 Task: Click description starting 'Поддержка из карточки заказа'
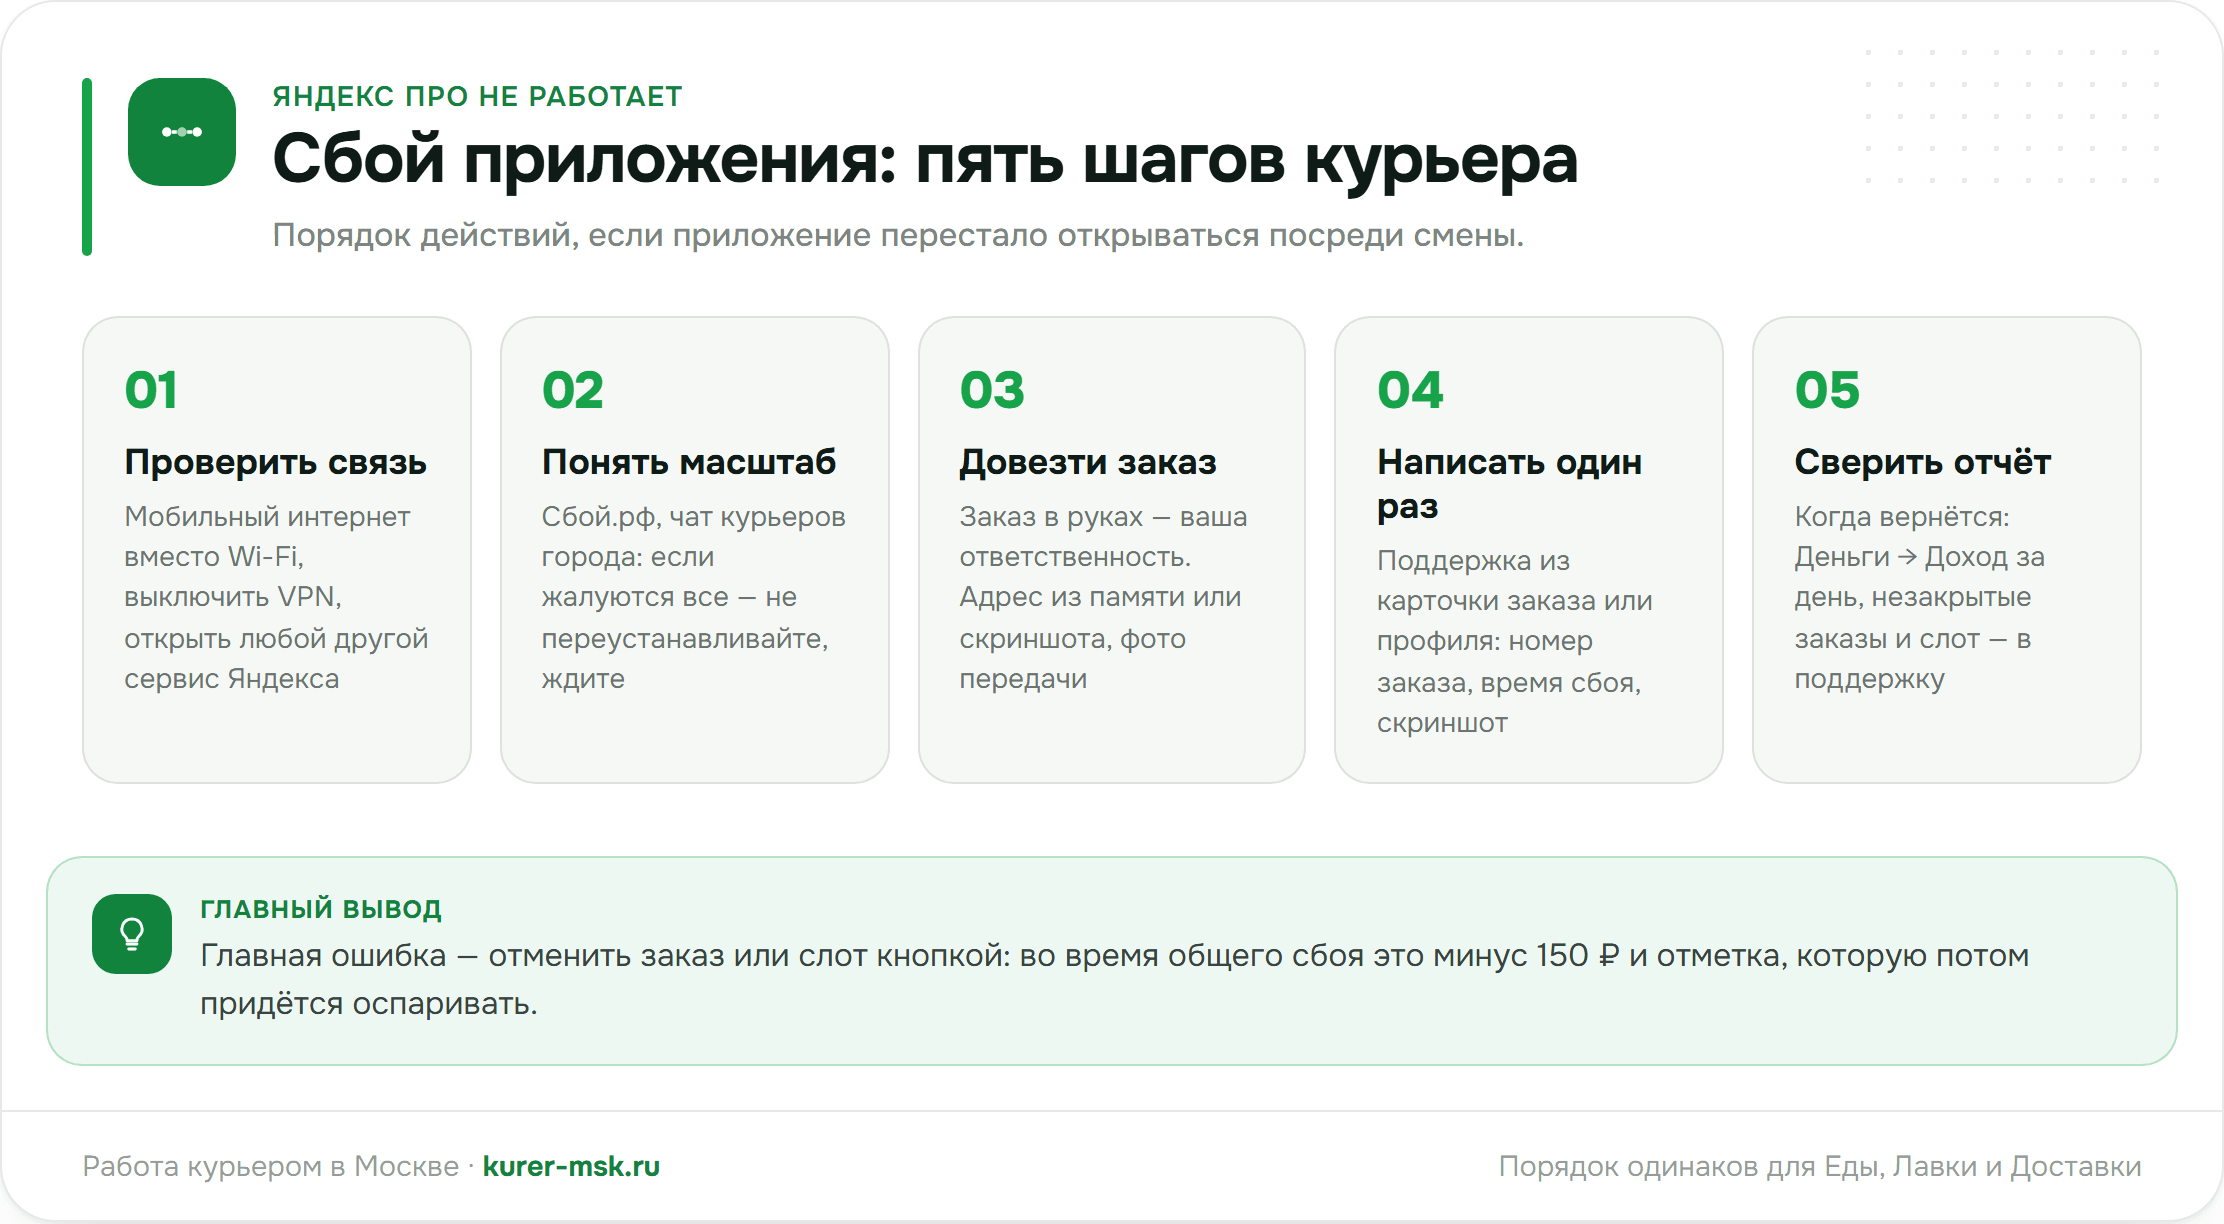pos(1515,642)
